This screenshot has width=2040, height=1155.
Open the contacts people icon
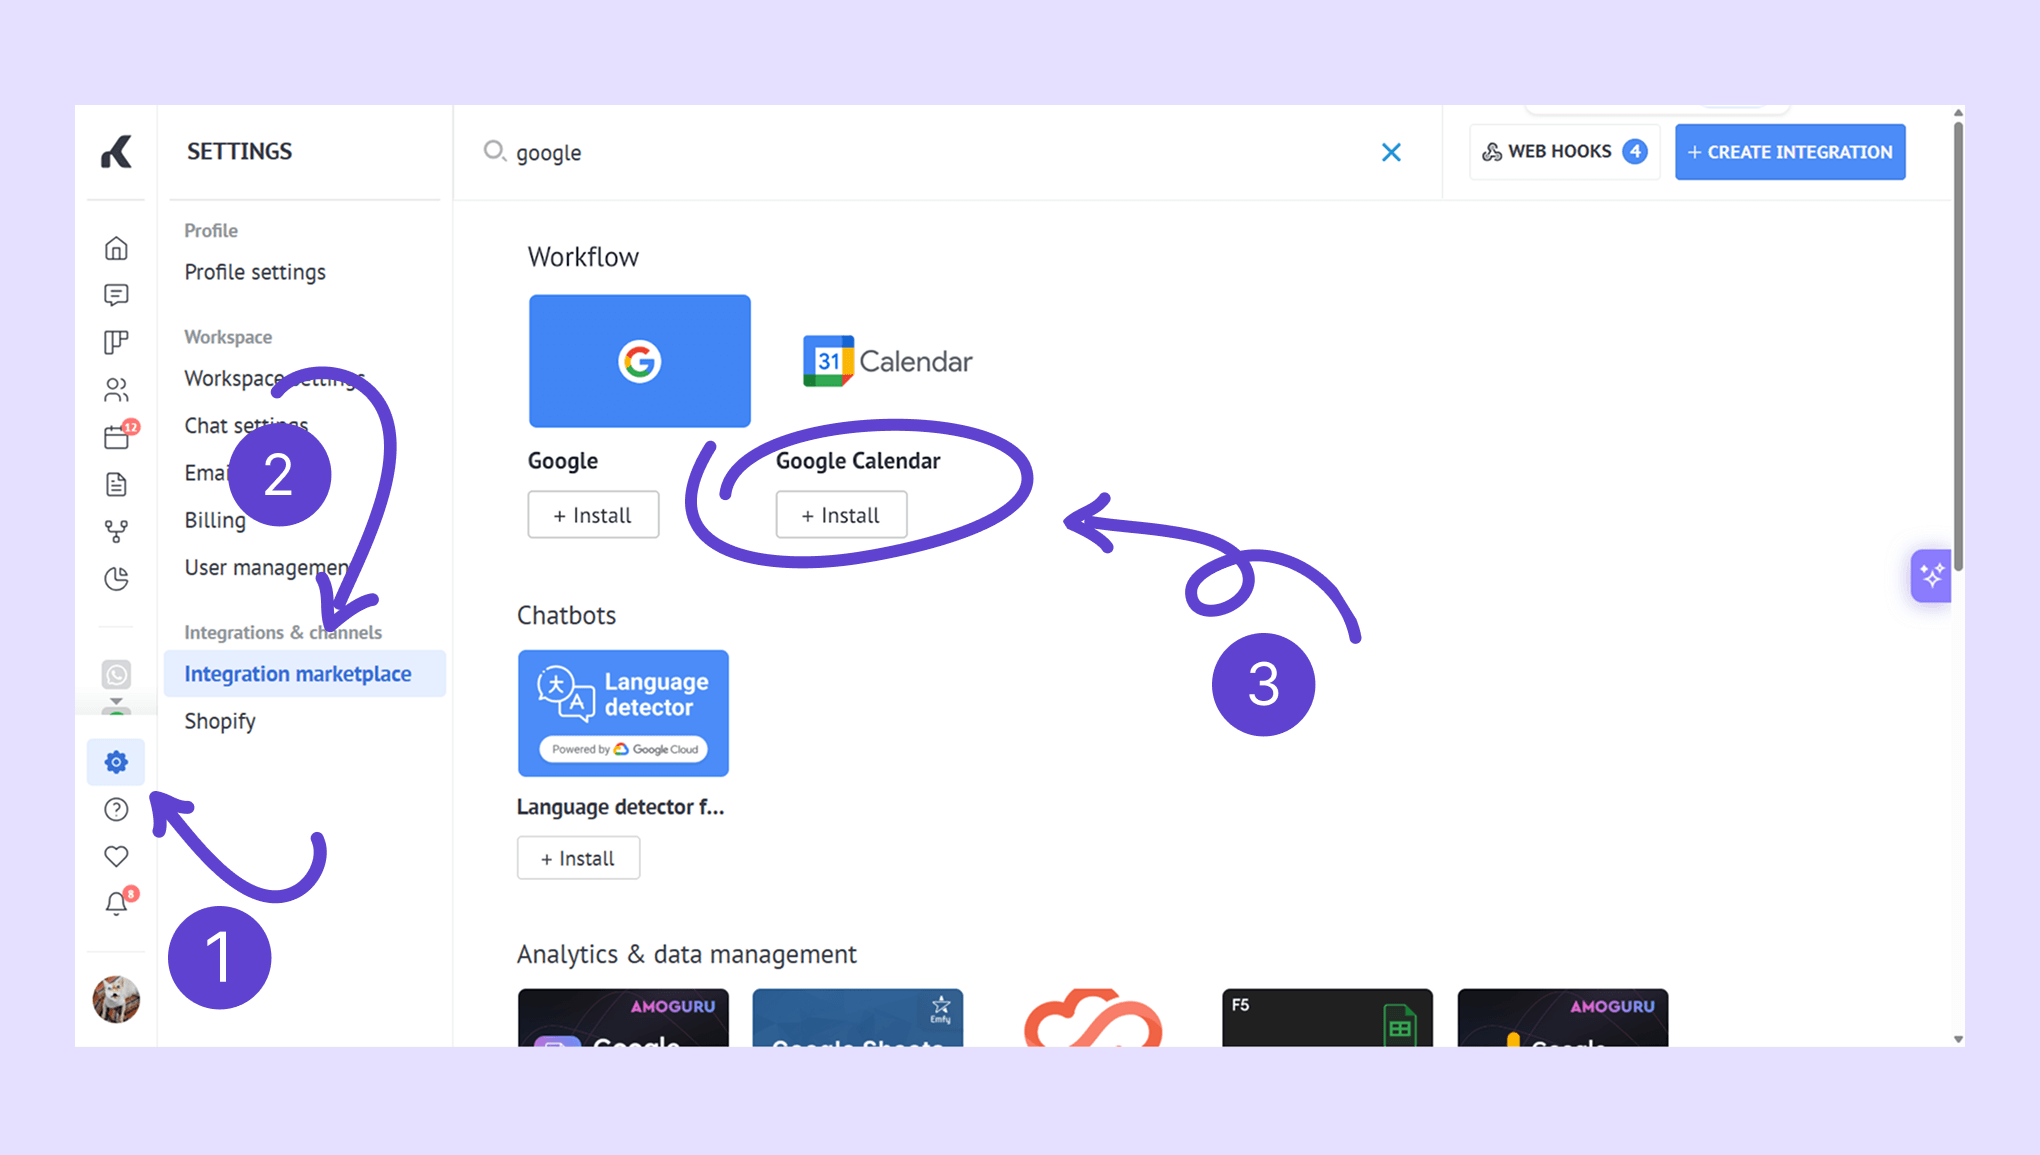point(116,389)
